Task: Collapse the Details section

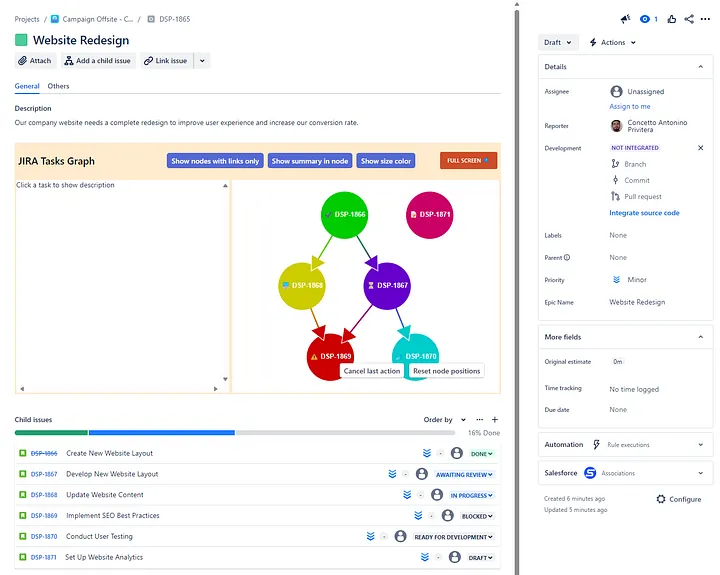Action: pyautogui.click(x=700, y=67)
